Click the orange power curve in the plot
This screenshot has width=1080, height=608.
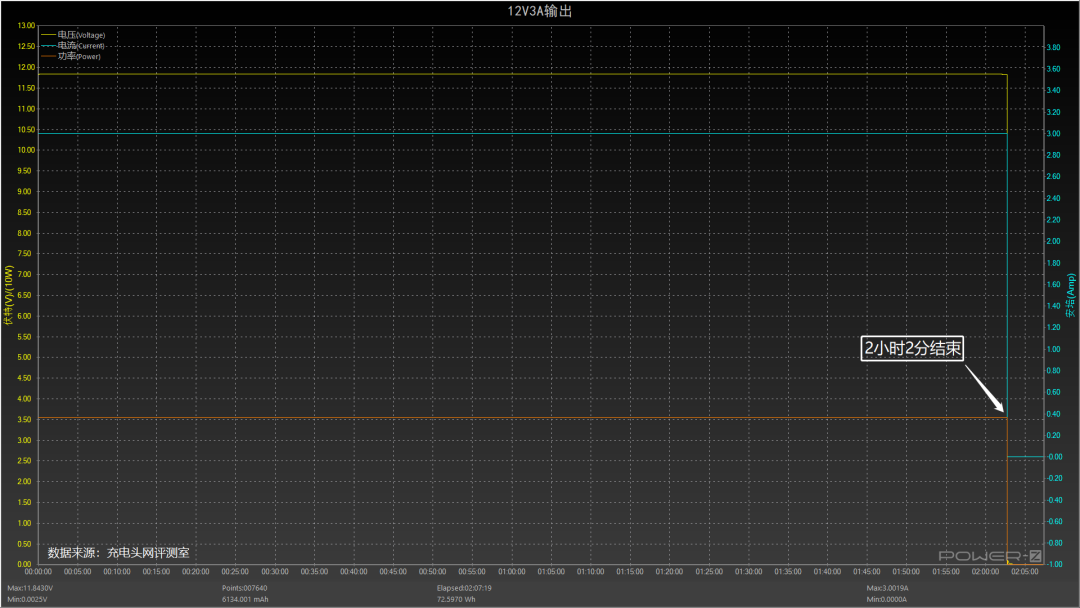click(x=523, y=418)
